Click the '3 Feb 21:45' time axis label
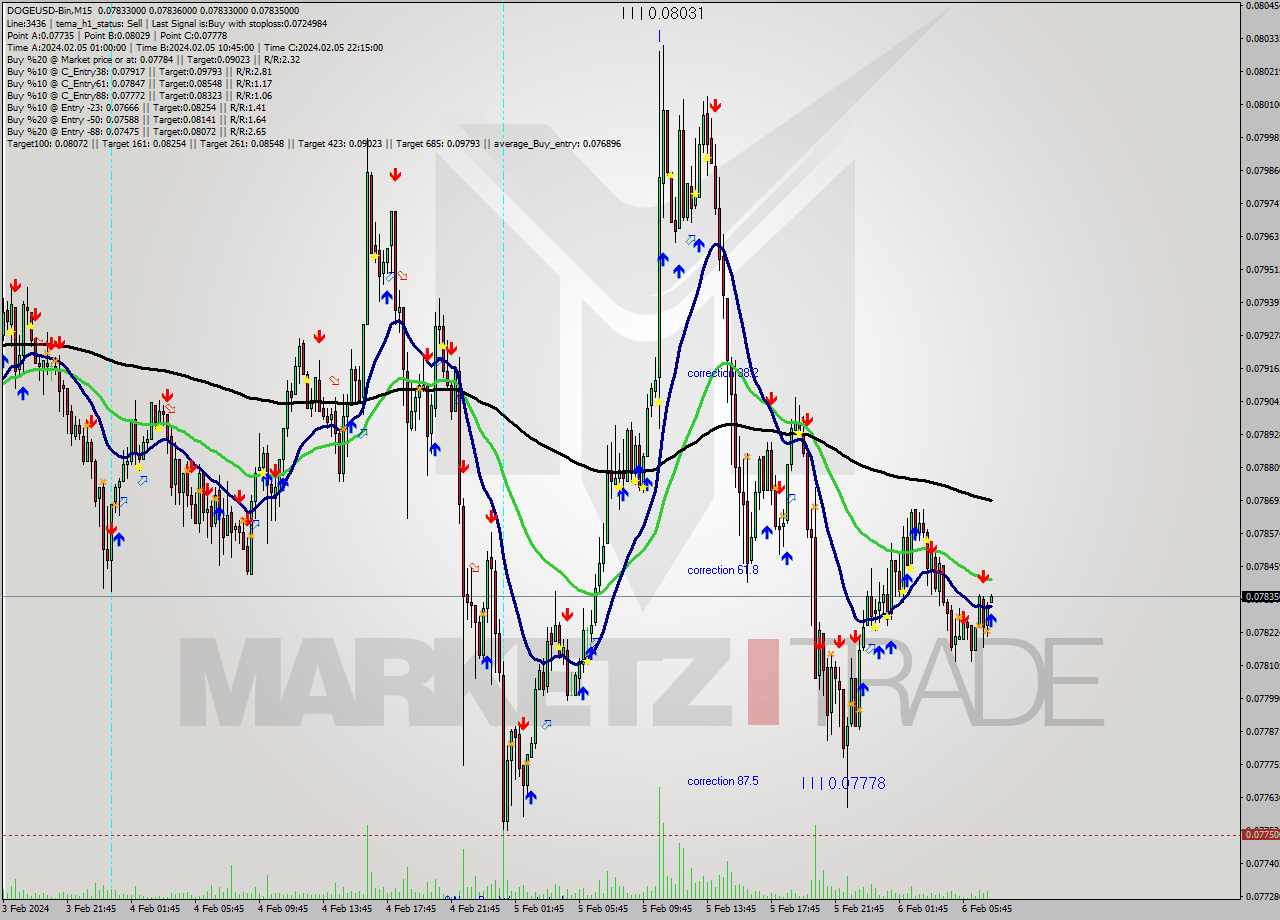The image size is (1280, 920). (x=91, y=909)
